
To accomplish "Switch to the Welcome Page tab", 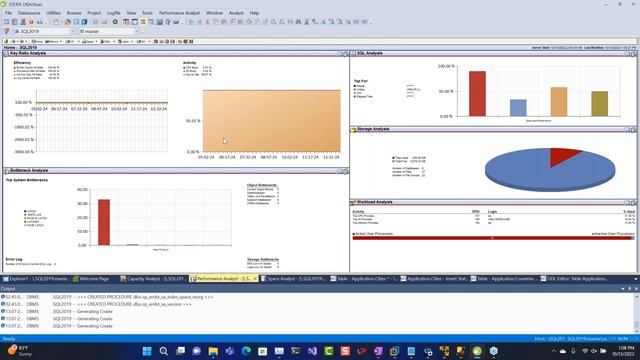I will [x=91, y=279].
